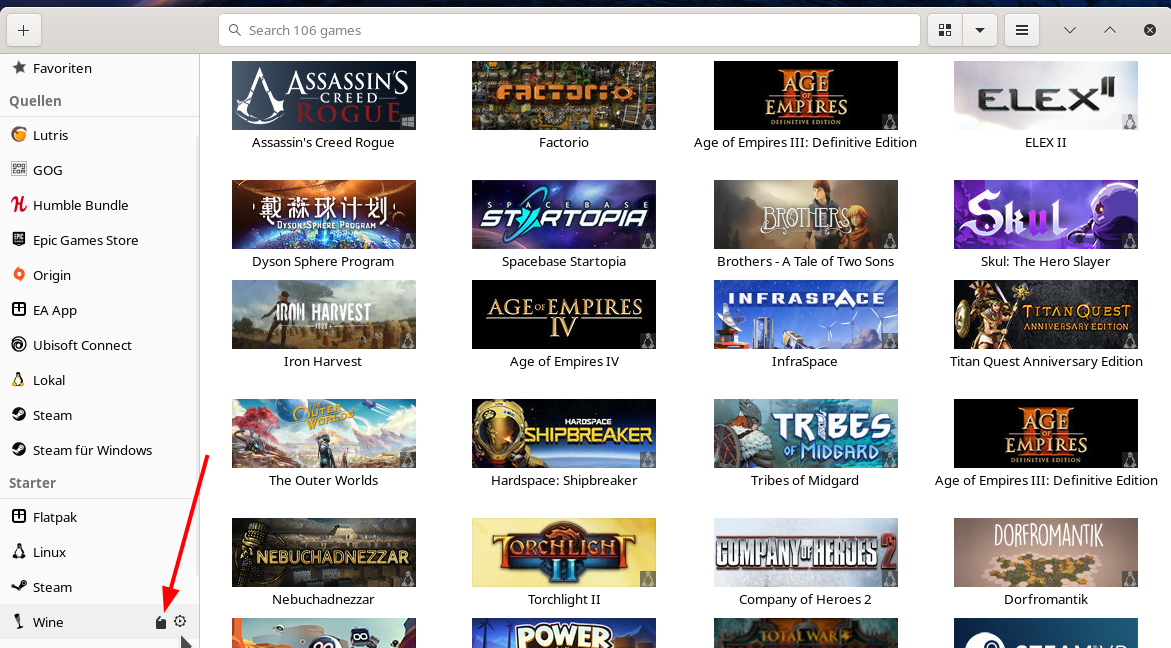Click the Torchlight II title text
The width and height of the screenshot is (1171, 648).
(x=564, y=599)
